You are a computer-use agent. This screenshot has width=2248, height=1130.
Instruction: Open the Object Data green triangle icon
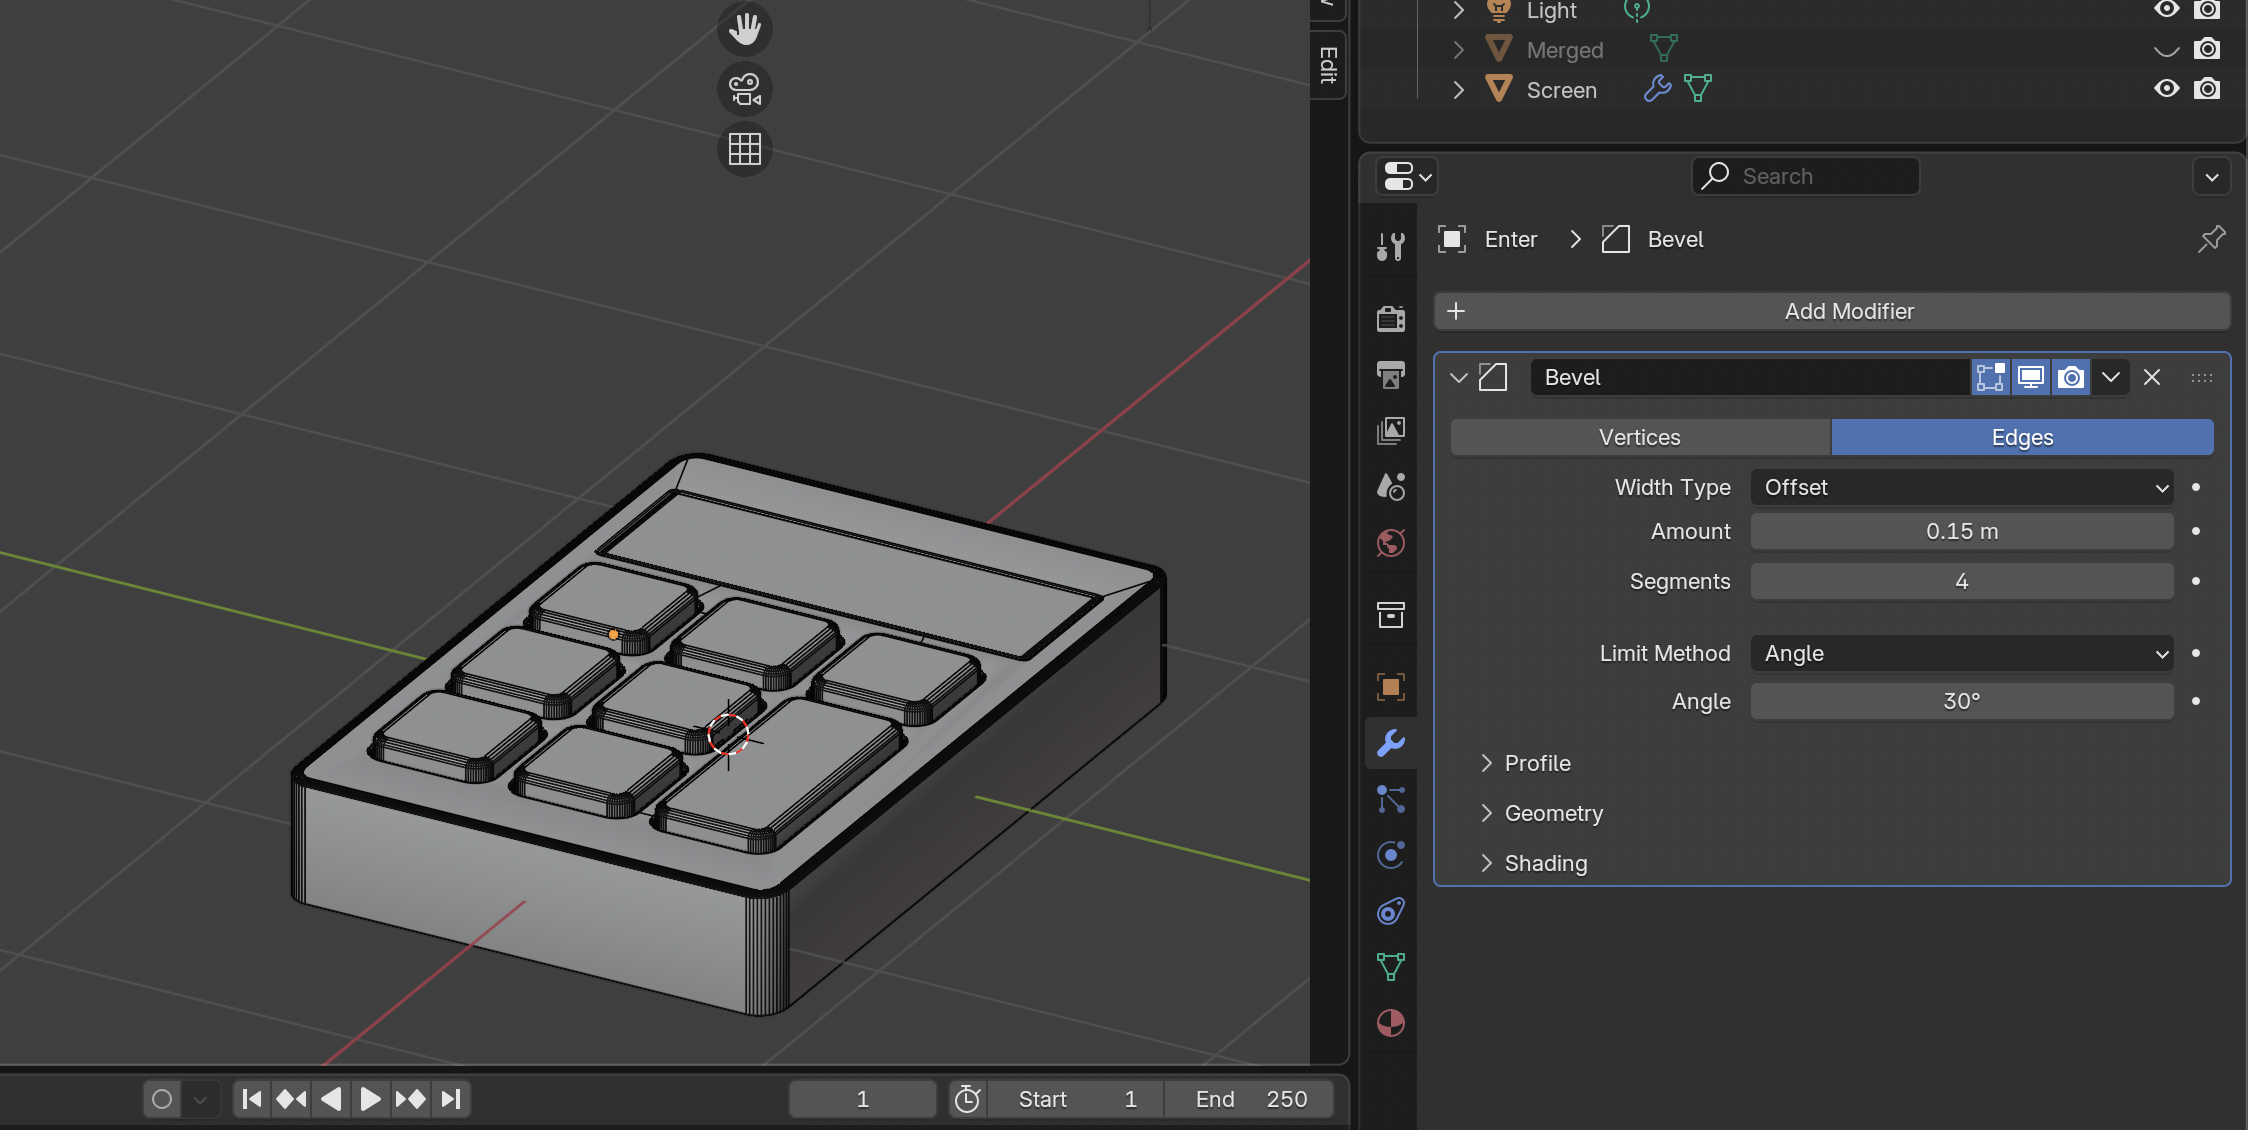coord(1390,966)
